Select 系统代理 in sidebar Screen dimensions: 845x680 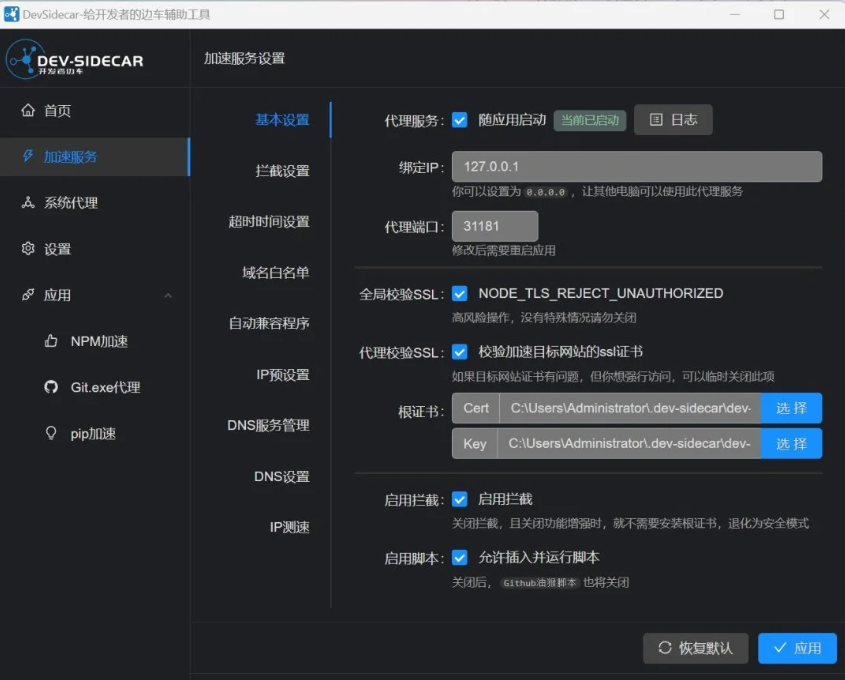95,203
